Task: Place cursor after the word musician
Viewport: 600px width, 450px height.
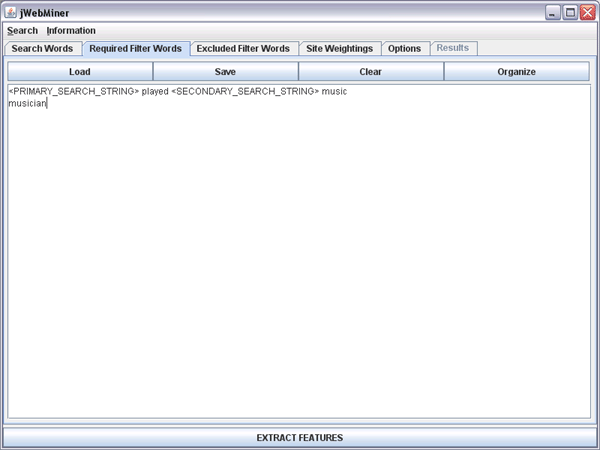Action: tap(48, 103)
